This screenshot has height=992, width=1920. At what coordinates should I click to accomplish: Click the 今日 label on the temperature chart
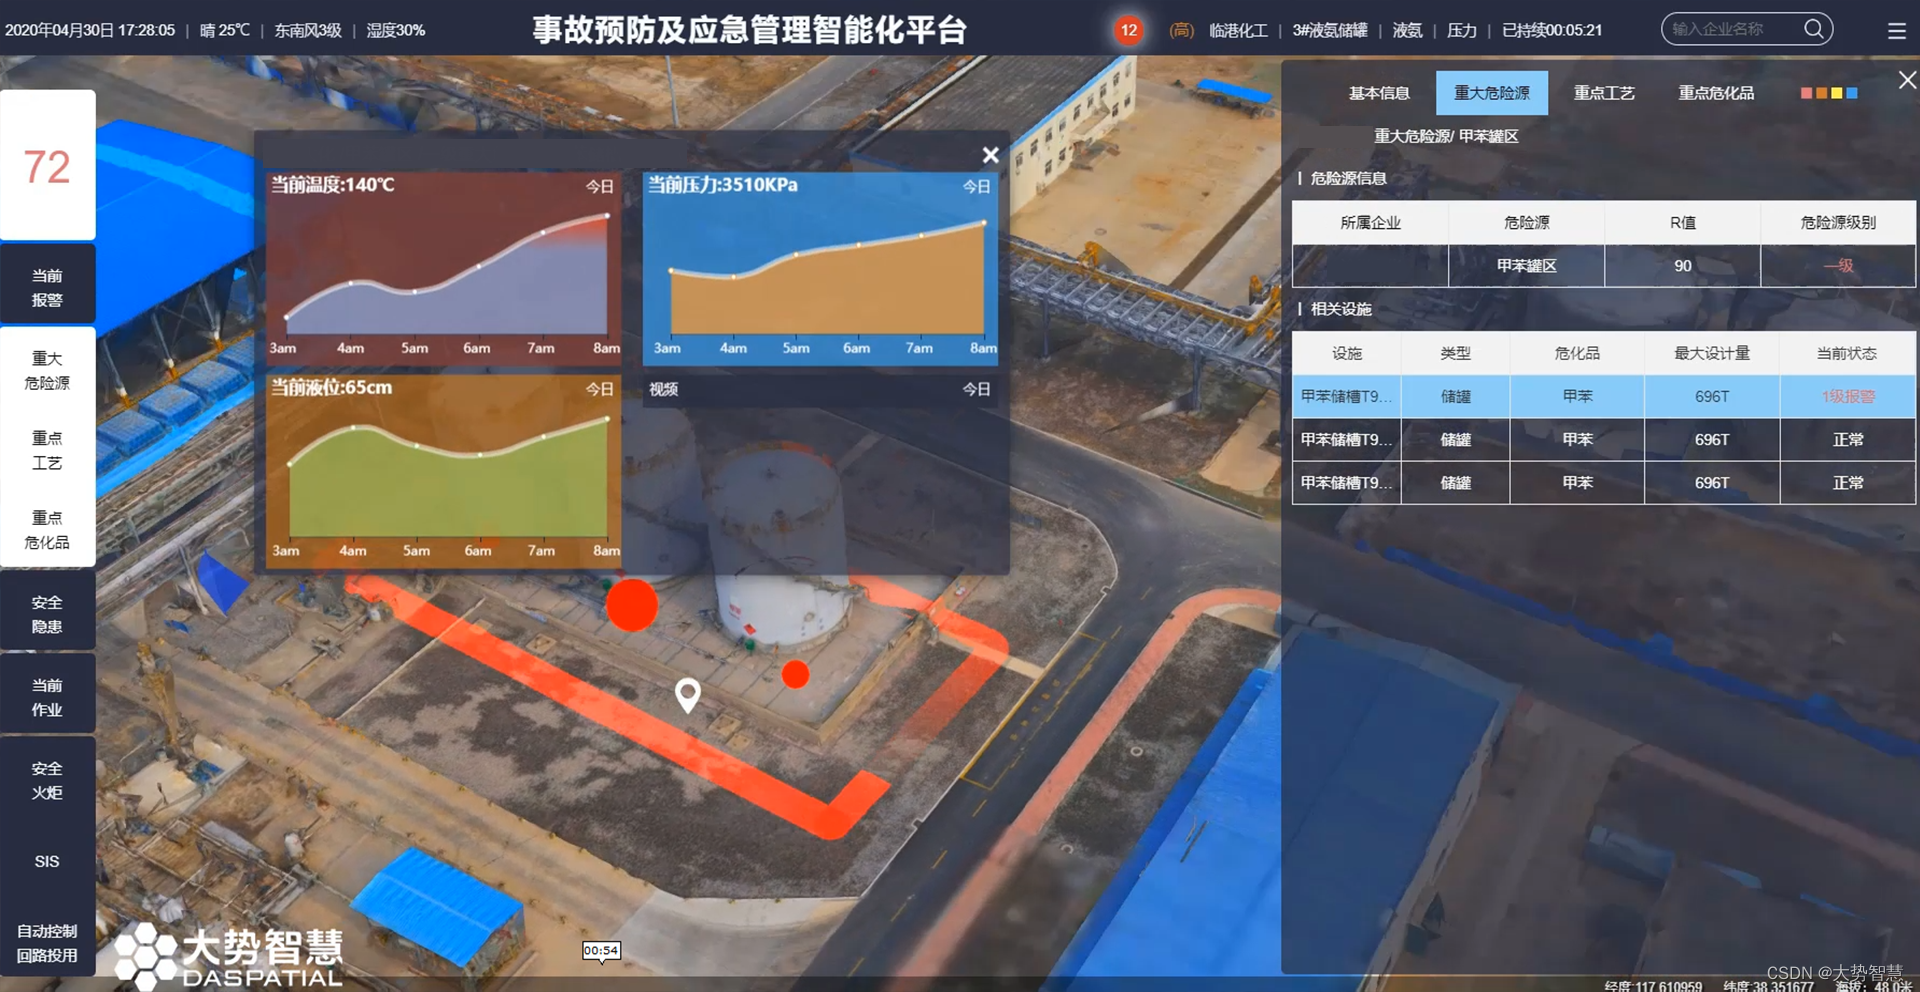coord(599,186)
